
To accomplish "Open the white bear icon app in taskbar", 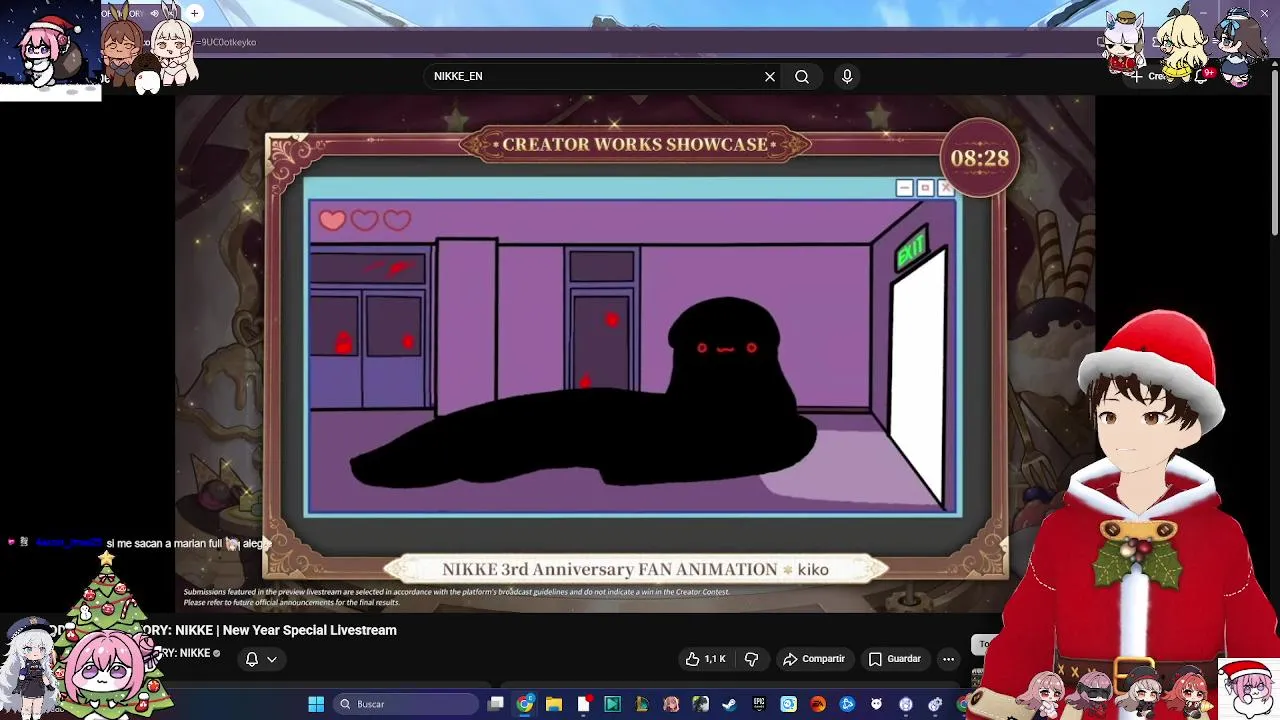I will point(876,704).
